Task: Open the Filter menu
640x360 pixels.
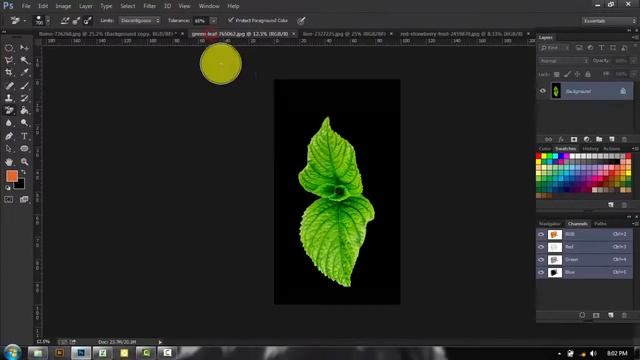Action: [149, 6]
